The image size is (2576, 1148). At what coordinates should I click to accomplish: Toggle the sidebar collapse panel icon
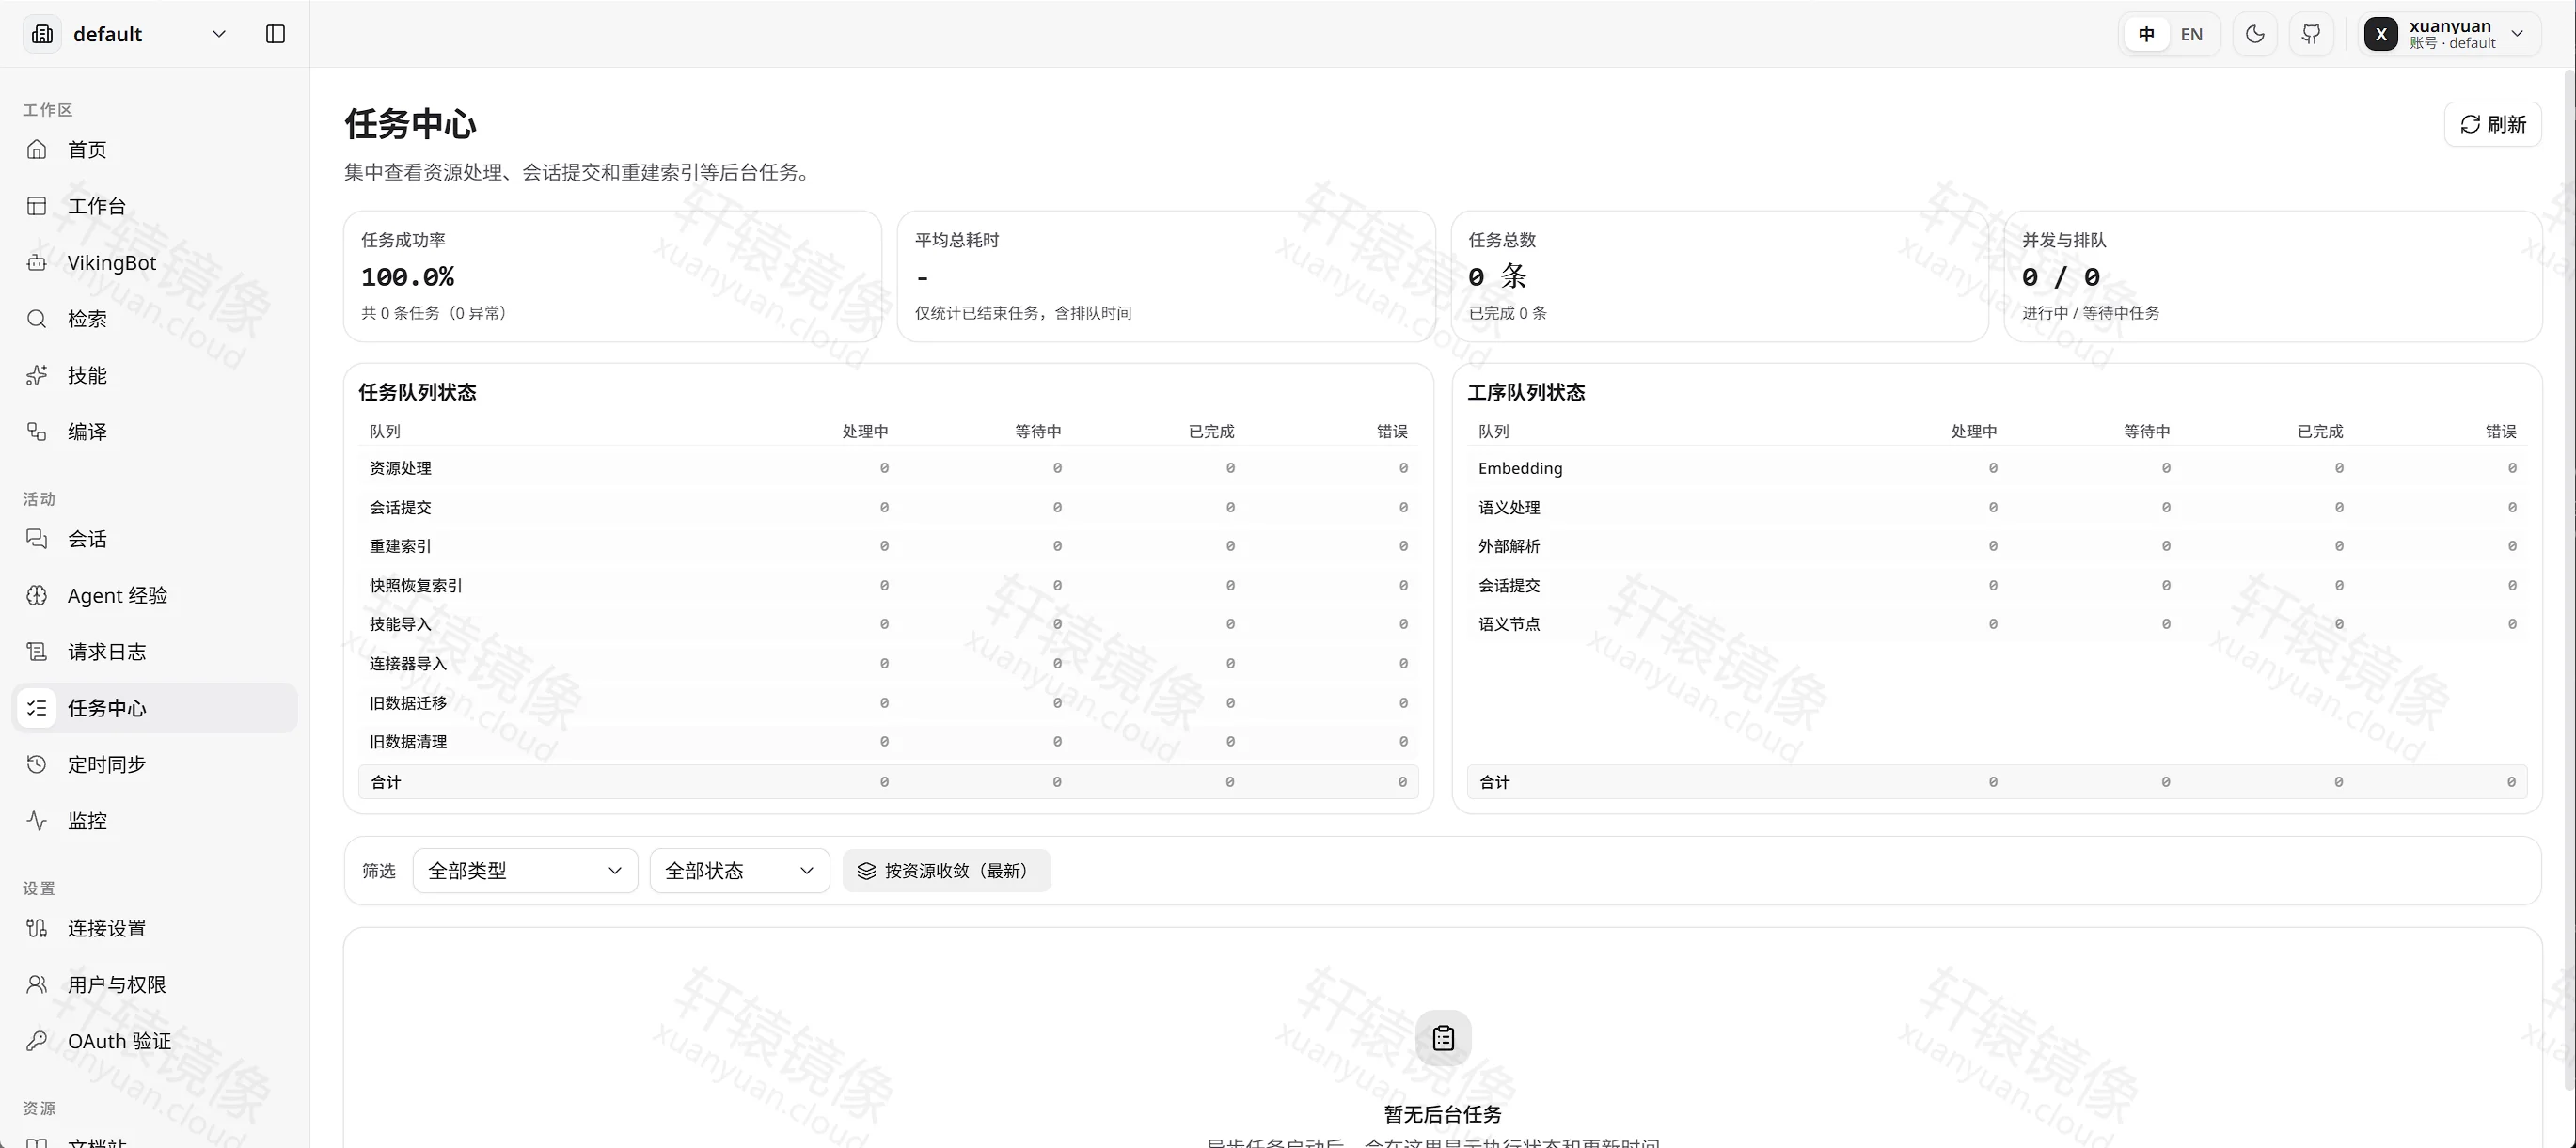tap(276, 34)
